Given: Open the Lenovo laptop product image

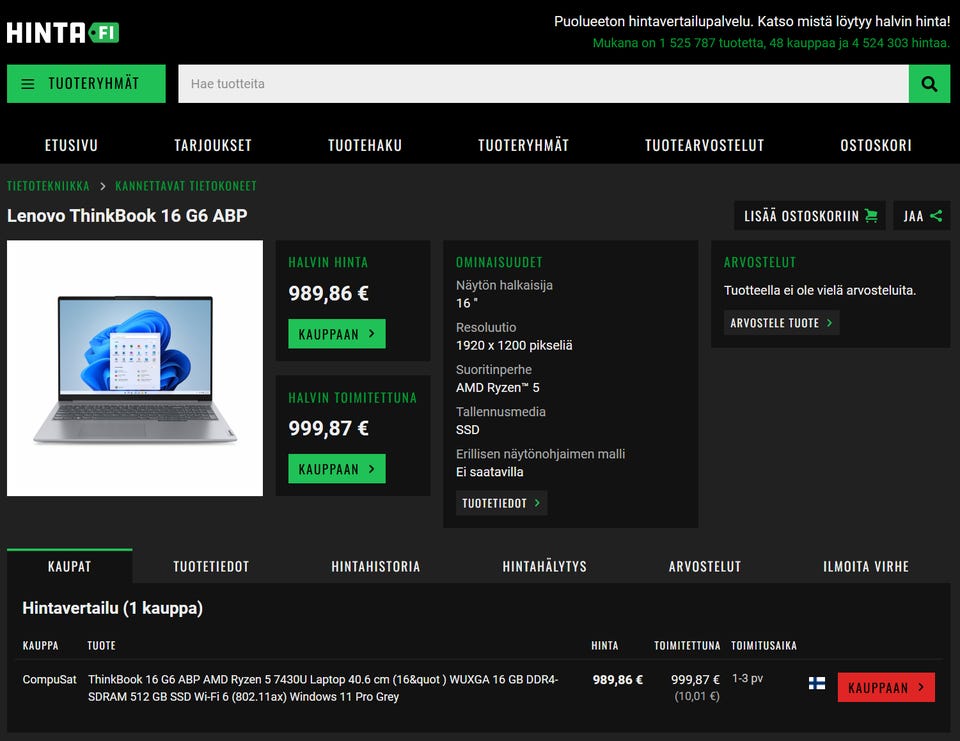Looking at the screenshot, I should [x=135, y=368].
